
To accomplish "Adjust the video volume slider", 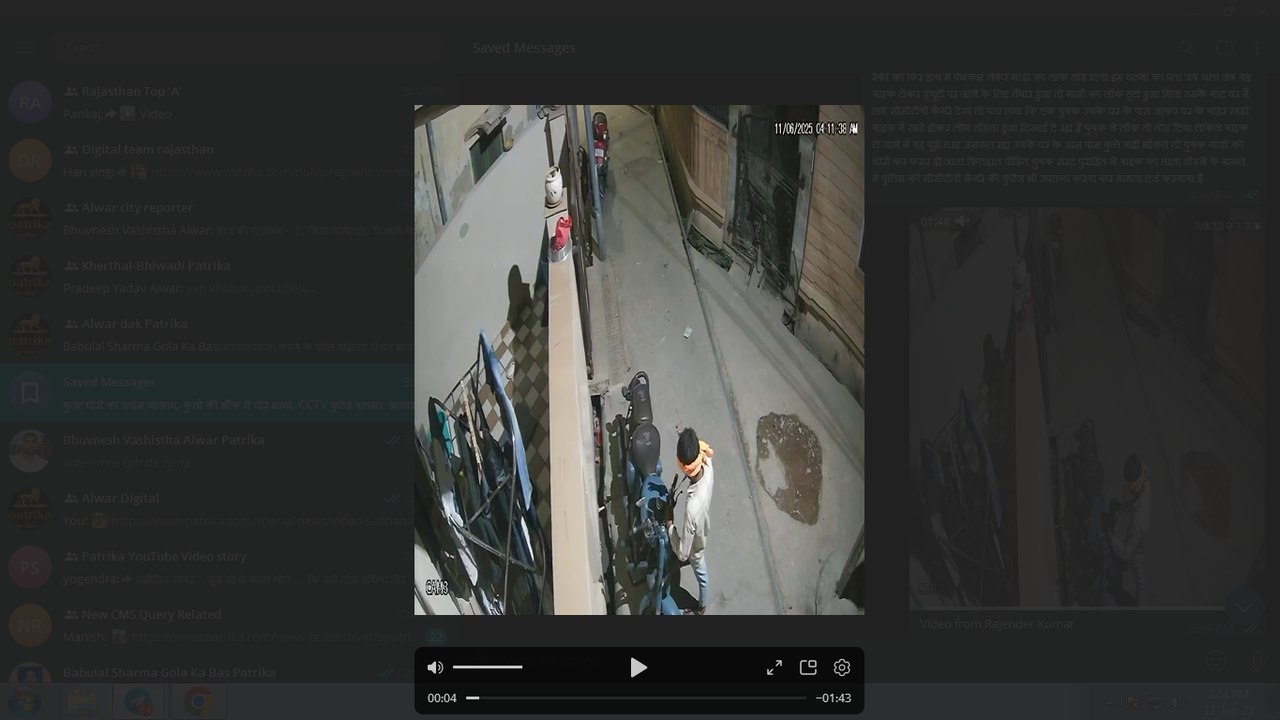I will point(487,667).
